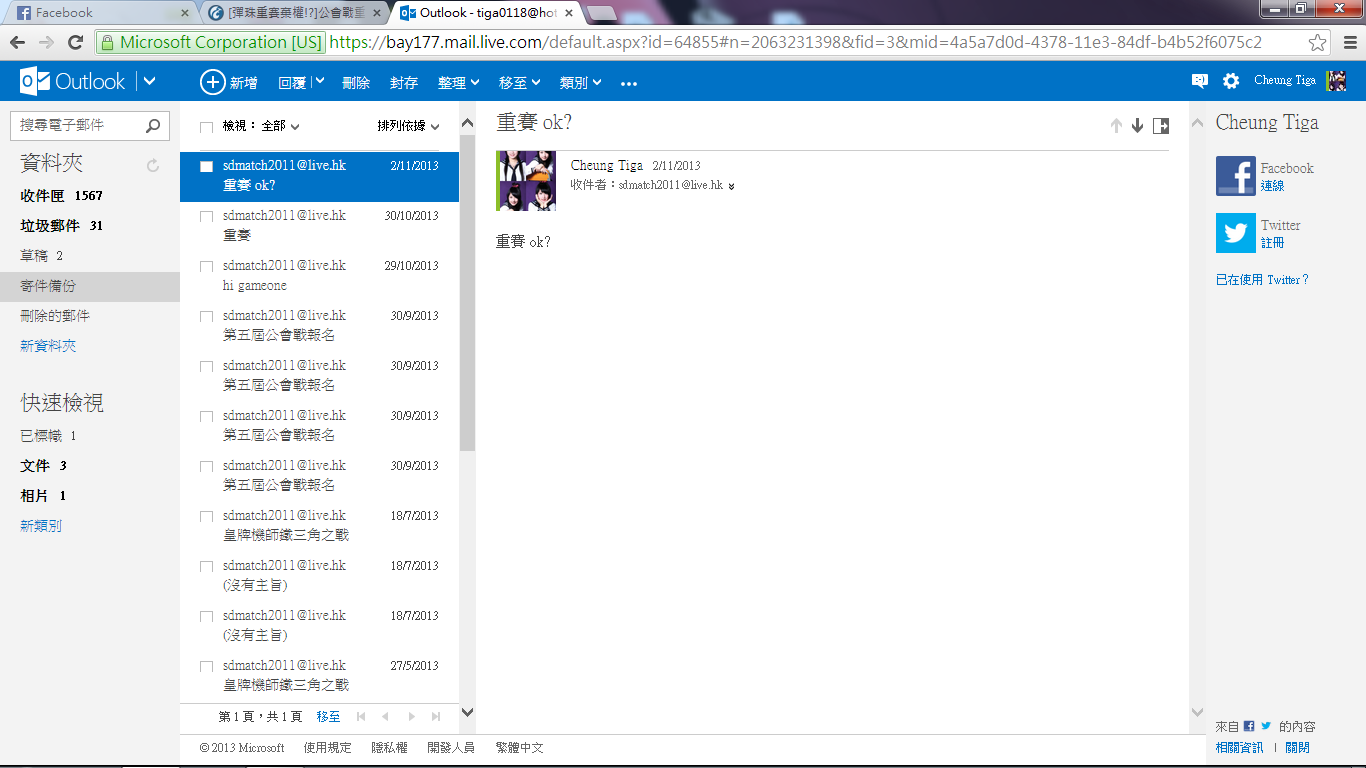The image size is (1366, 768).
Task: Click the magnifier search icon
Action: pyautogui.click(x=153, y=126)
